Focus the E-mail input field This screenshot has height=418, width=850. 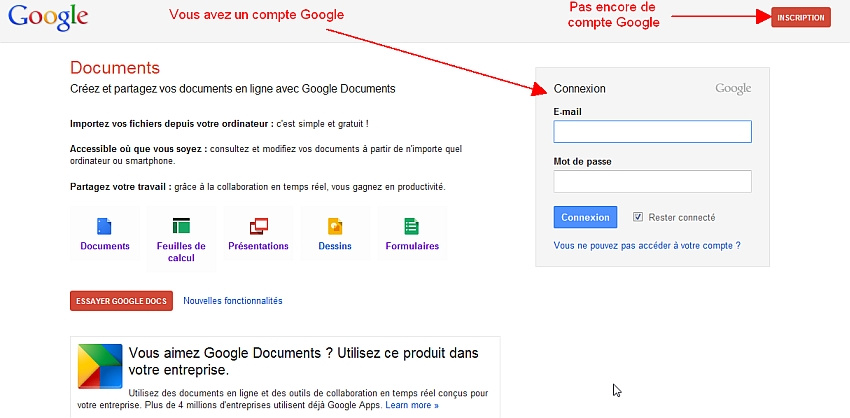click(x=653, y=132)
